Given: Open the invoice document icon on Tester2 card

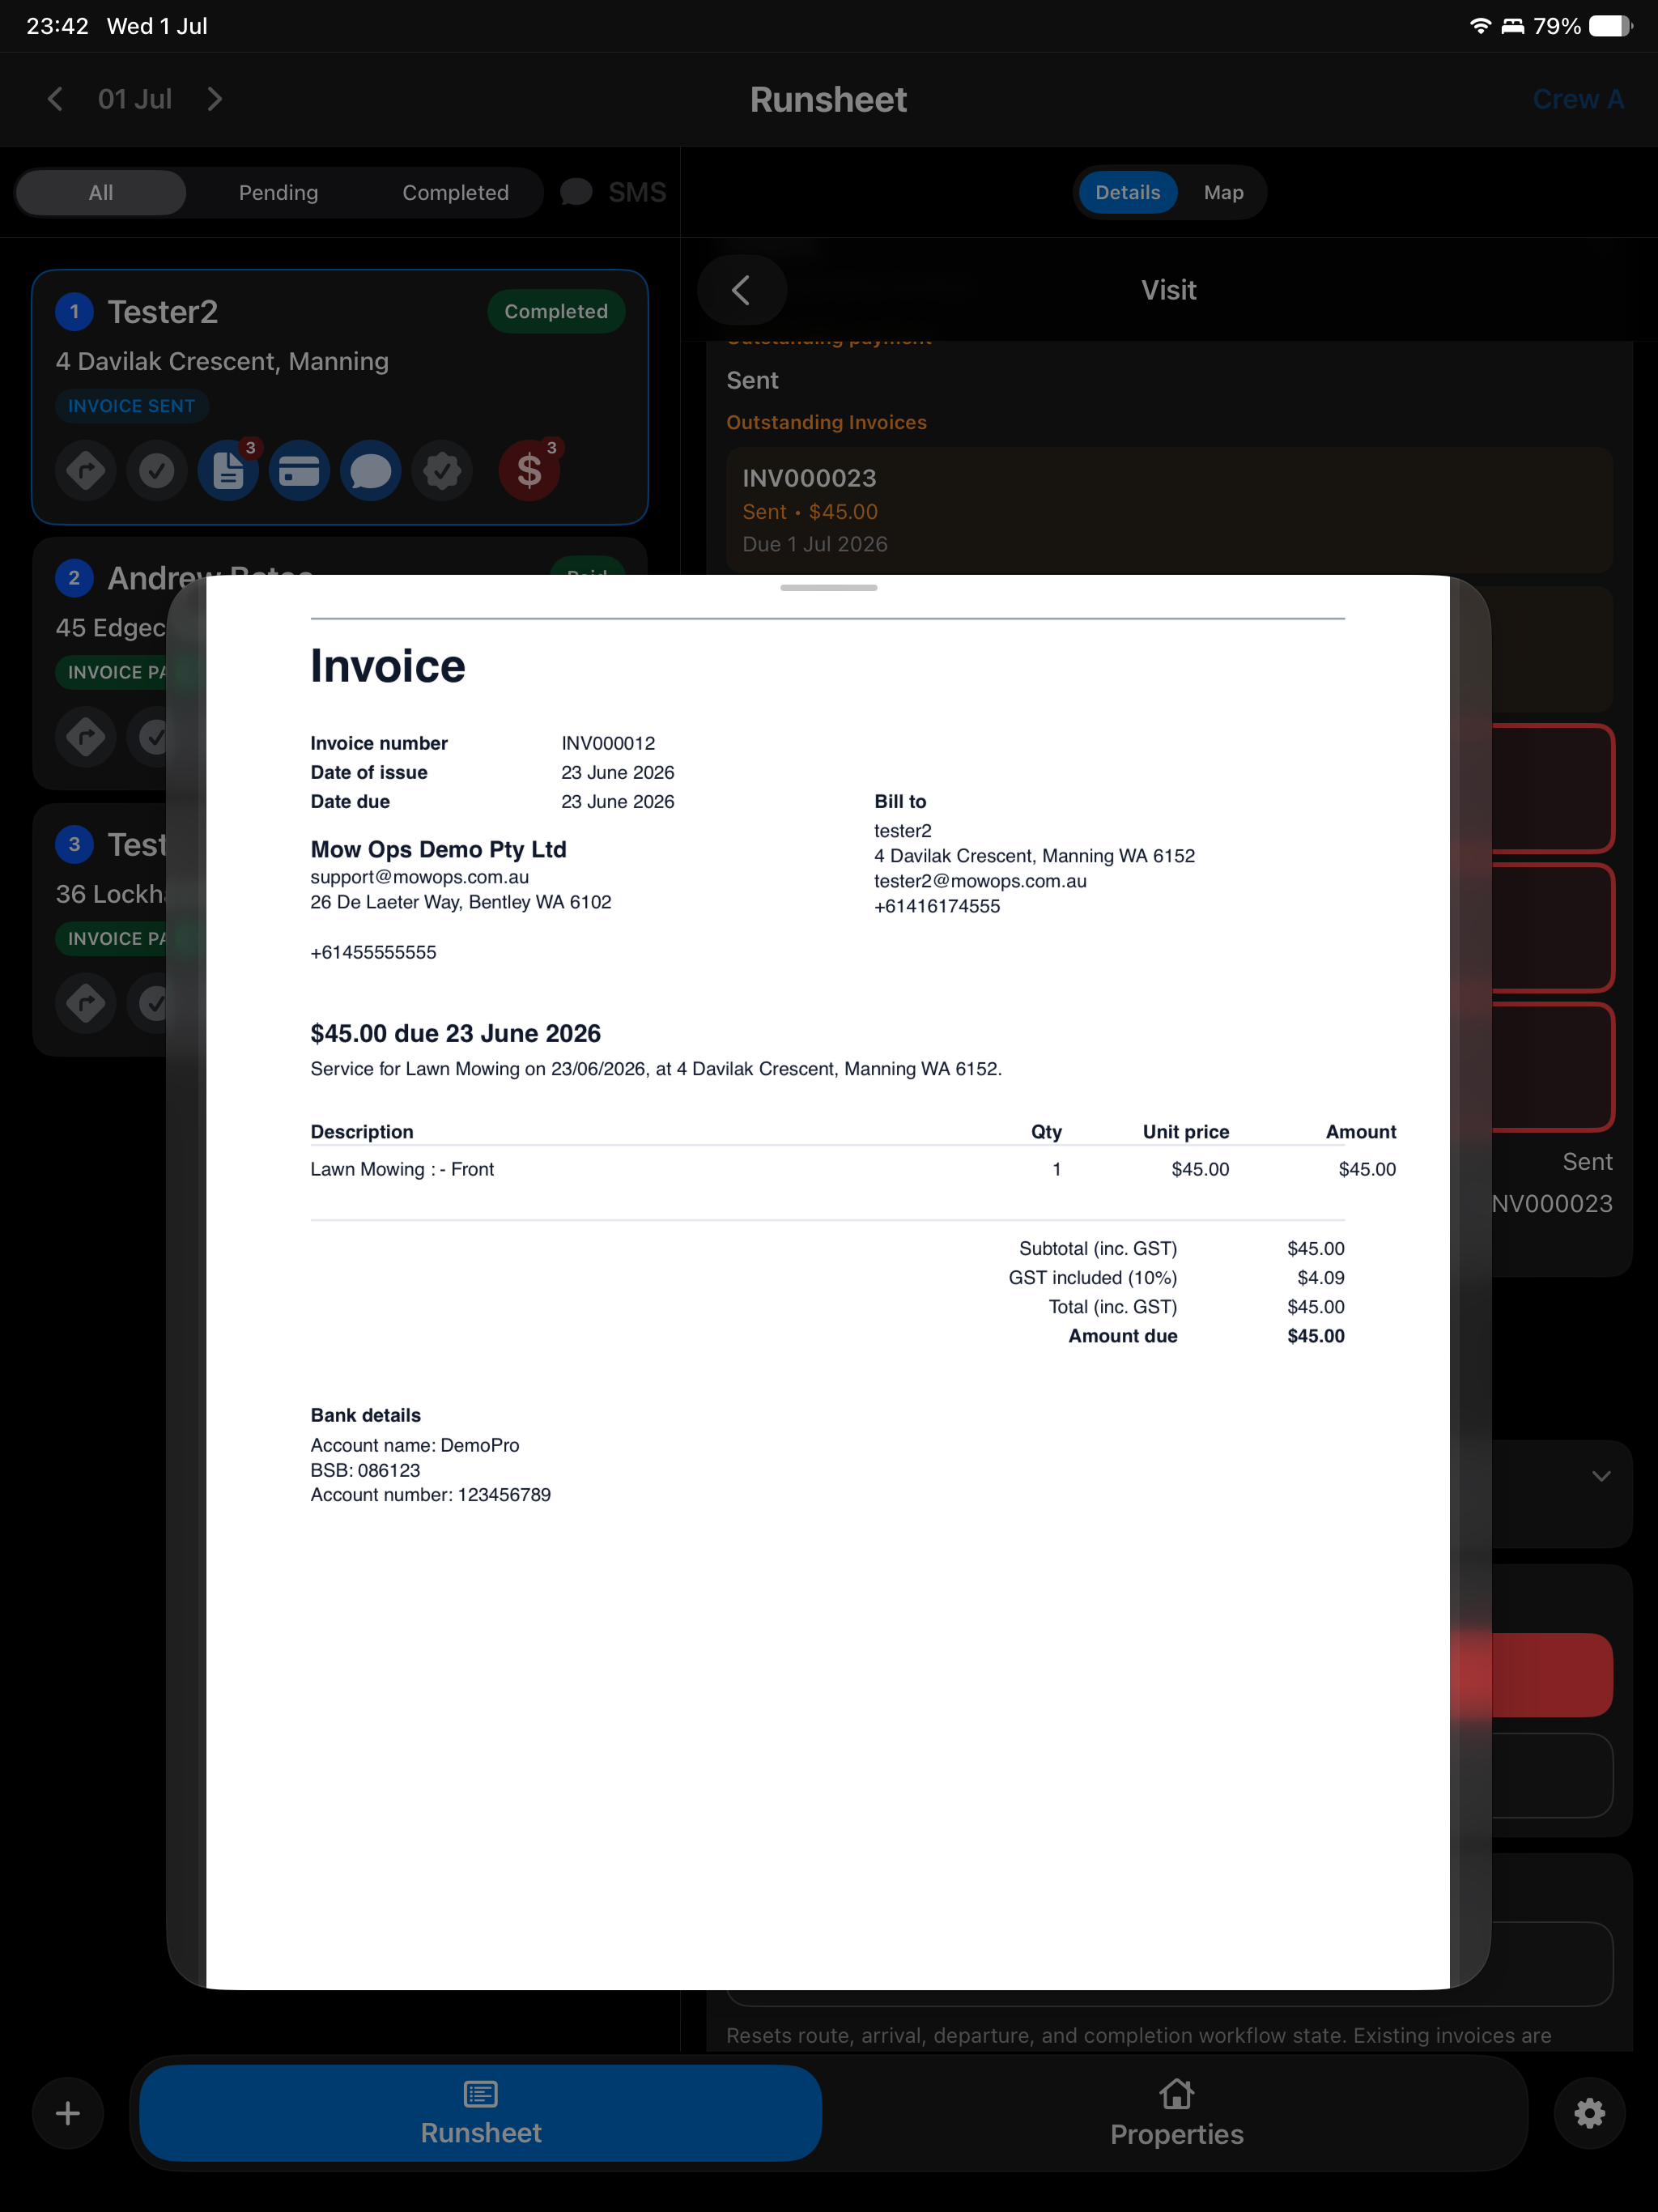Looking at the screenshot, I should point(228,470).
